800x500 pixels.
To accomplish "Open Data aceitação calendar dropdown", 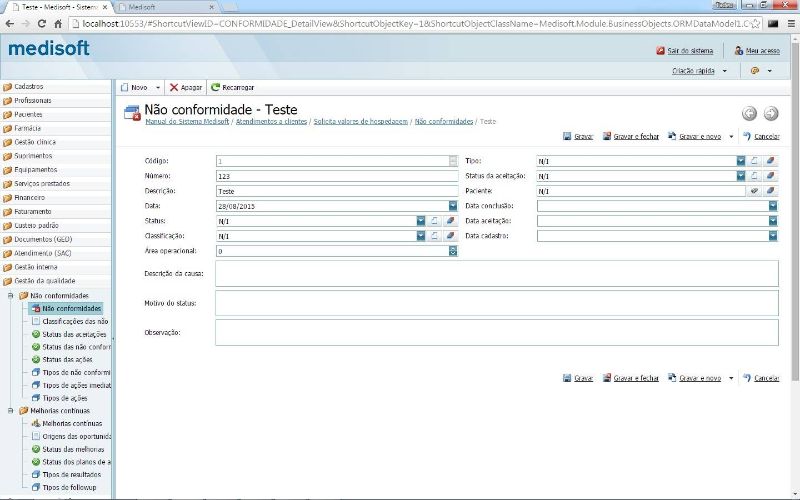I will [x=773, y=221].
